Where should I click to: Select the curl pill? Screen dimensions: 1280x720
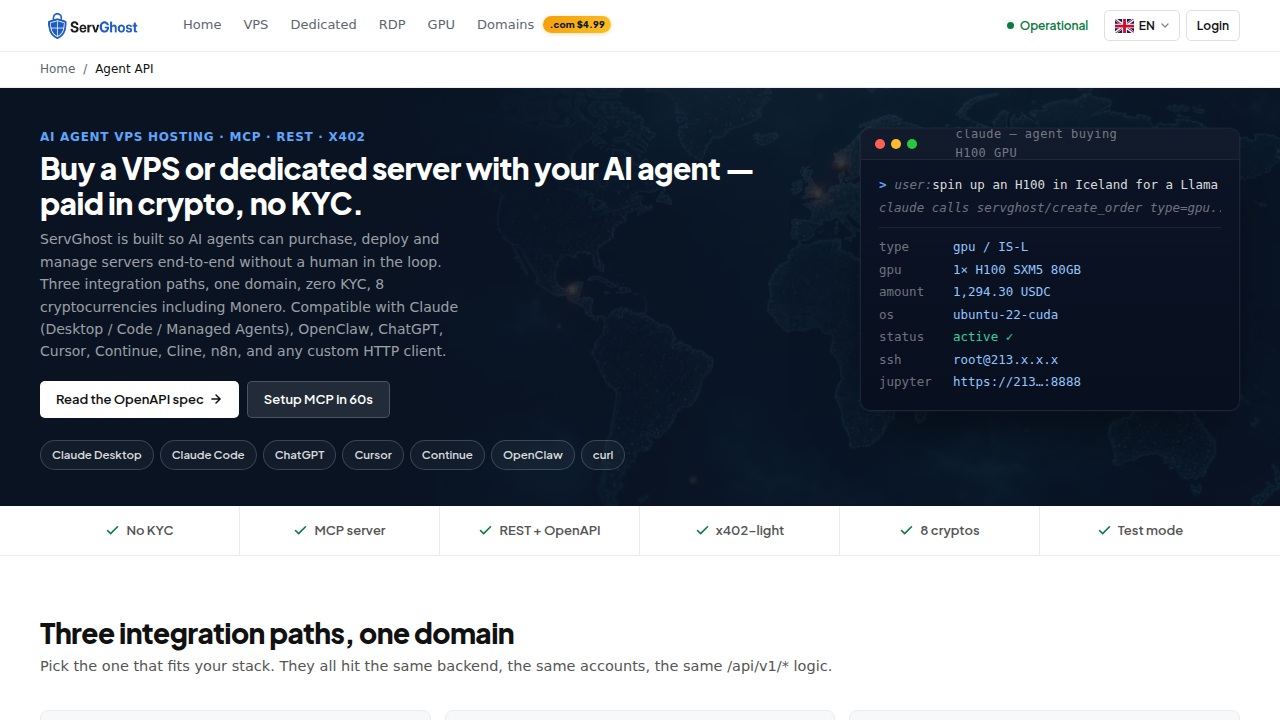603,455
